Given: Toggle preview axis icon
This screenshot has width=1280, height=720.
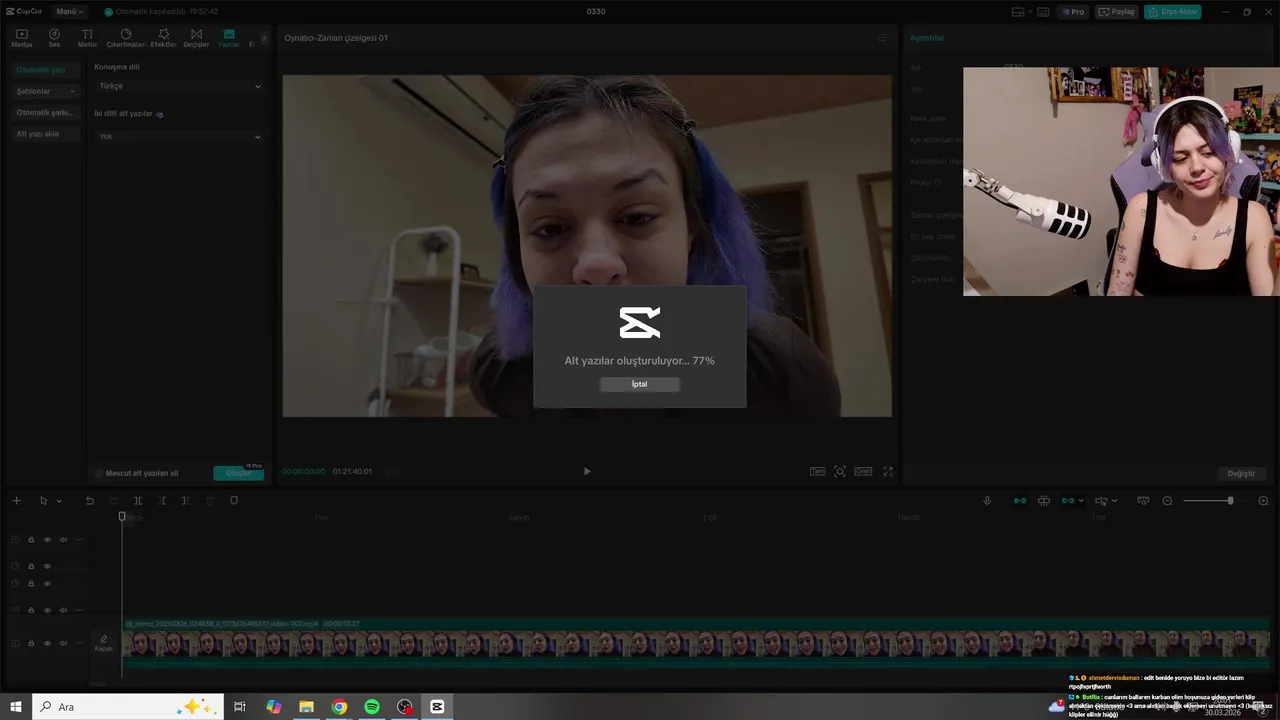Looking at the screenshot, I should (1101, 500).
